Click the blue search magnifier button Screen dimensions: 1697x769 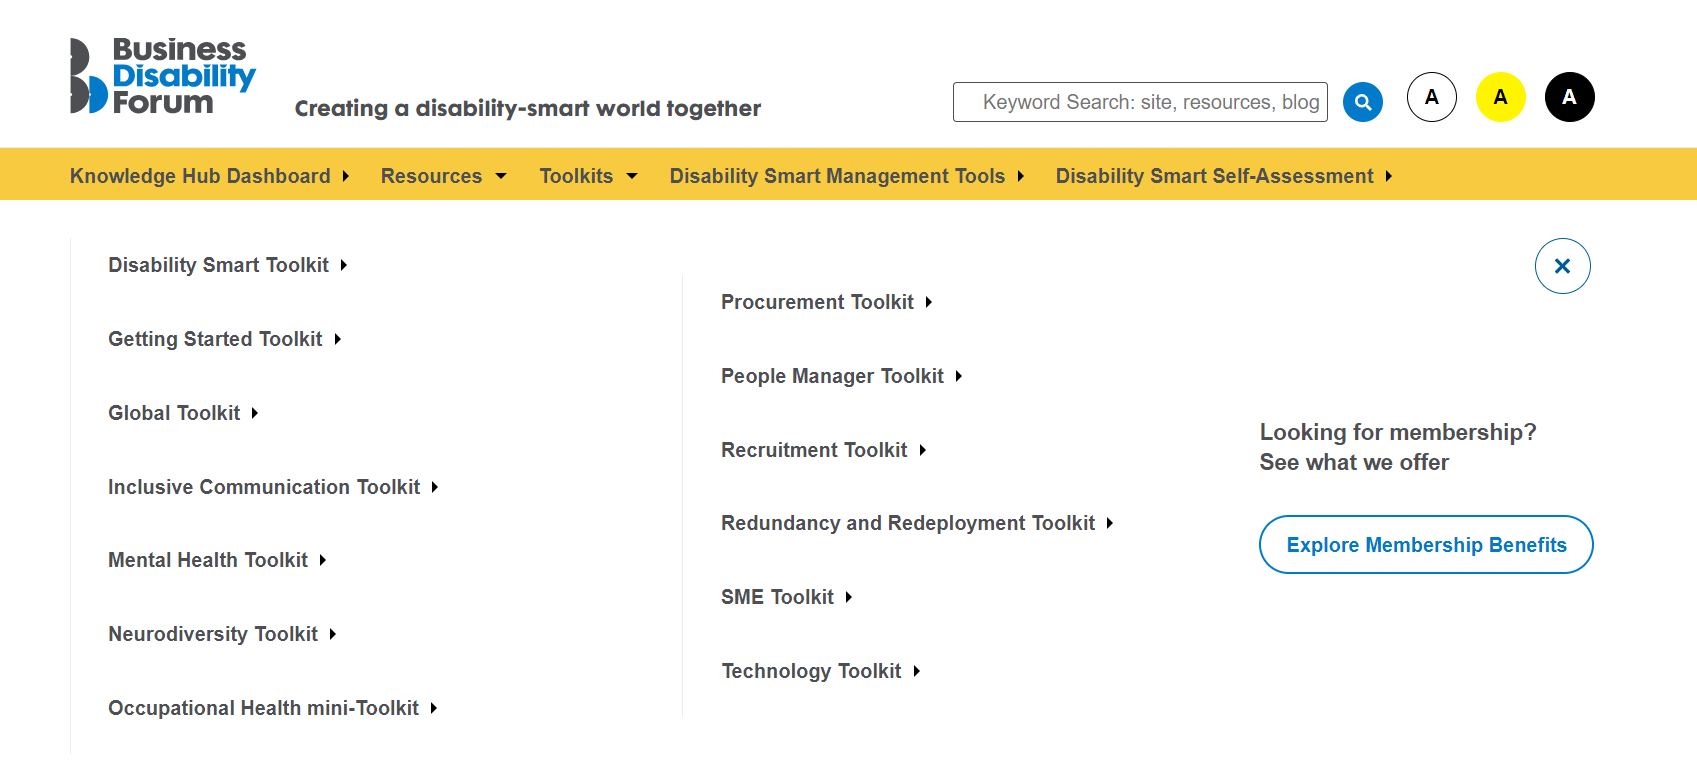point(1362,102)
